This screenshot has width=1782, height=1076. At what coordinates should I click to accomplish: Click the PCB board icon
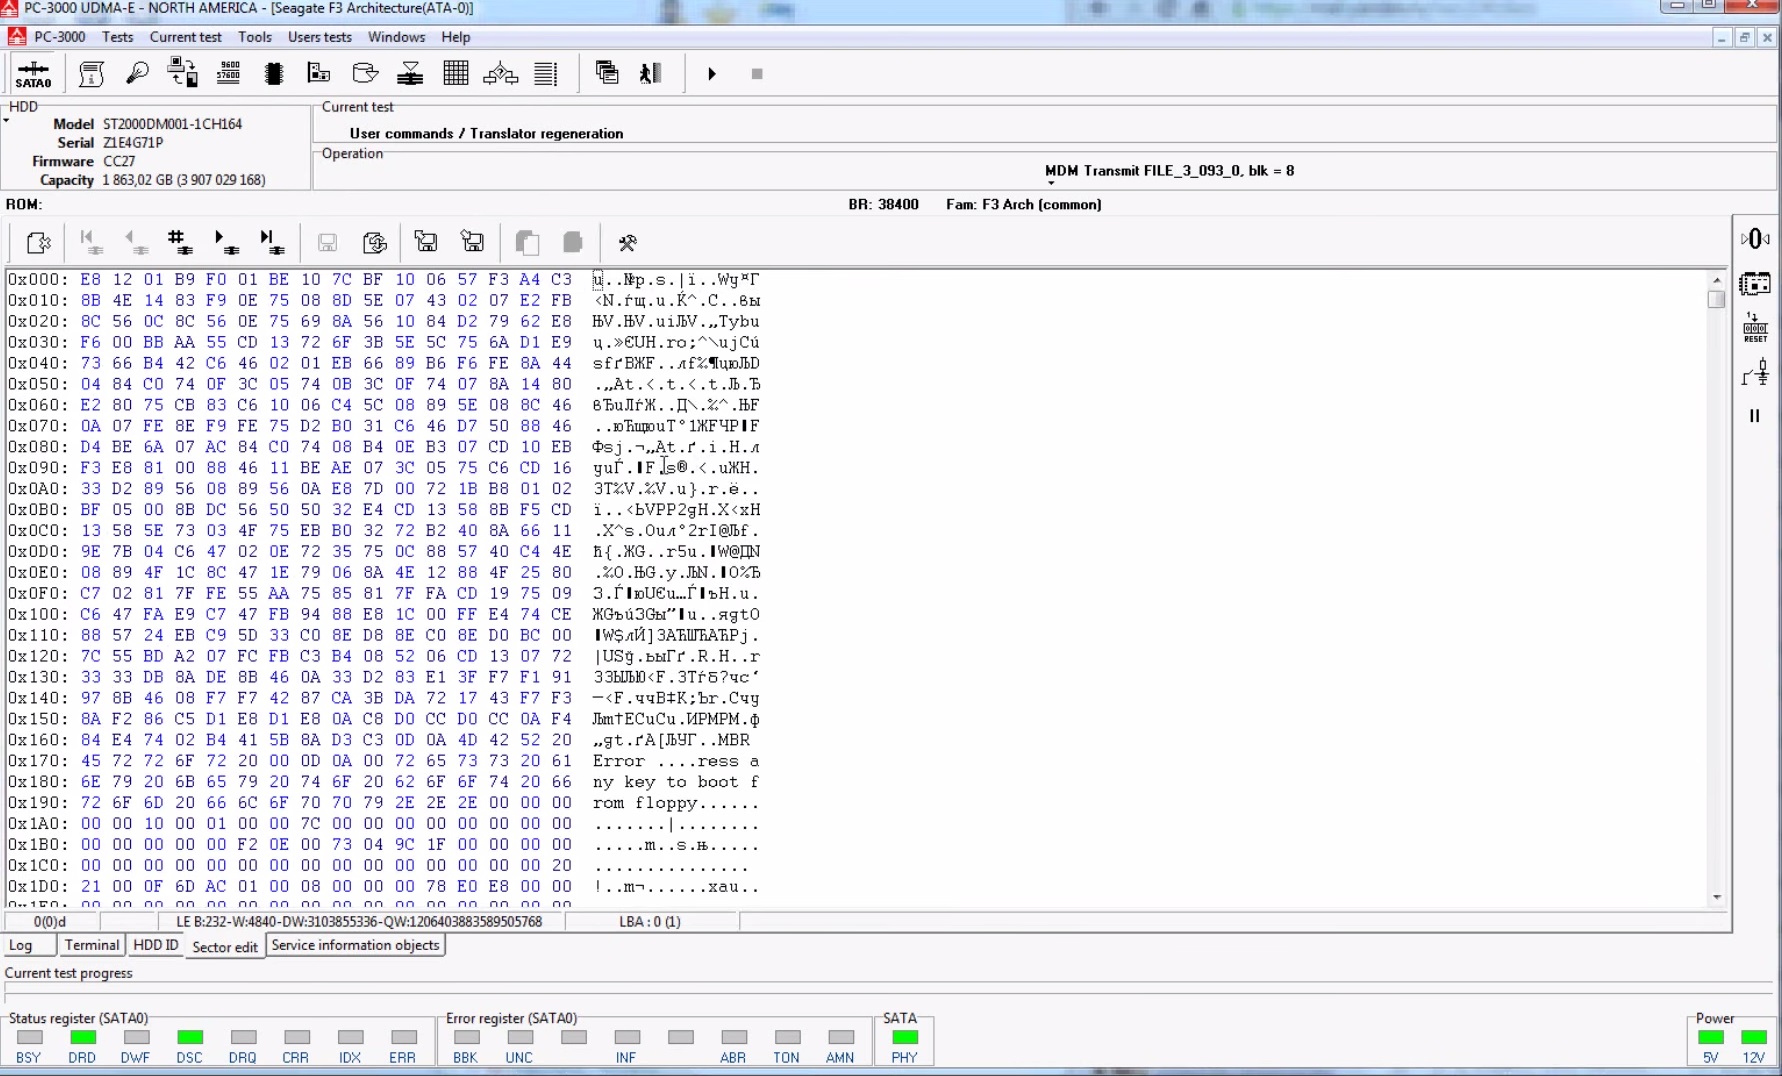pyautogui.click(x=319, y=73)
